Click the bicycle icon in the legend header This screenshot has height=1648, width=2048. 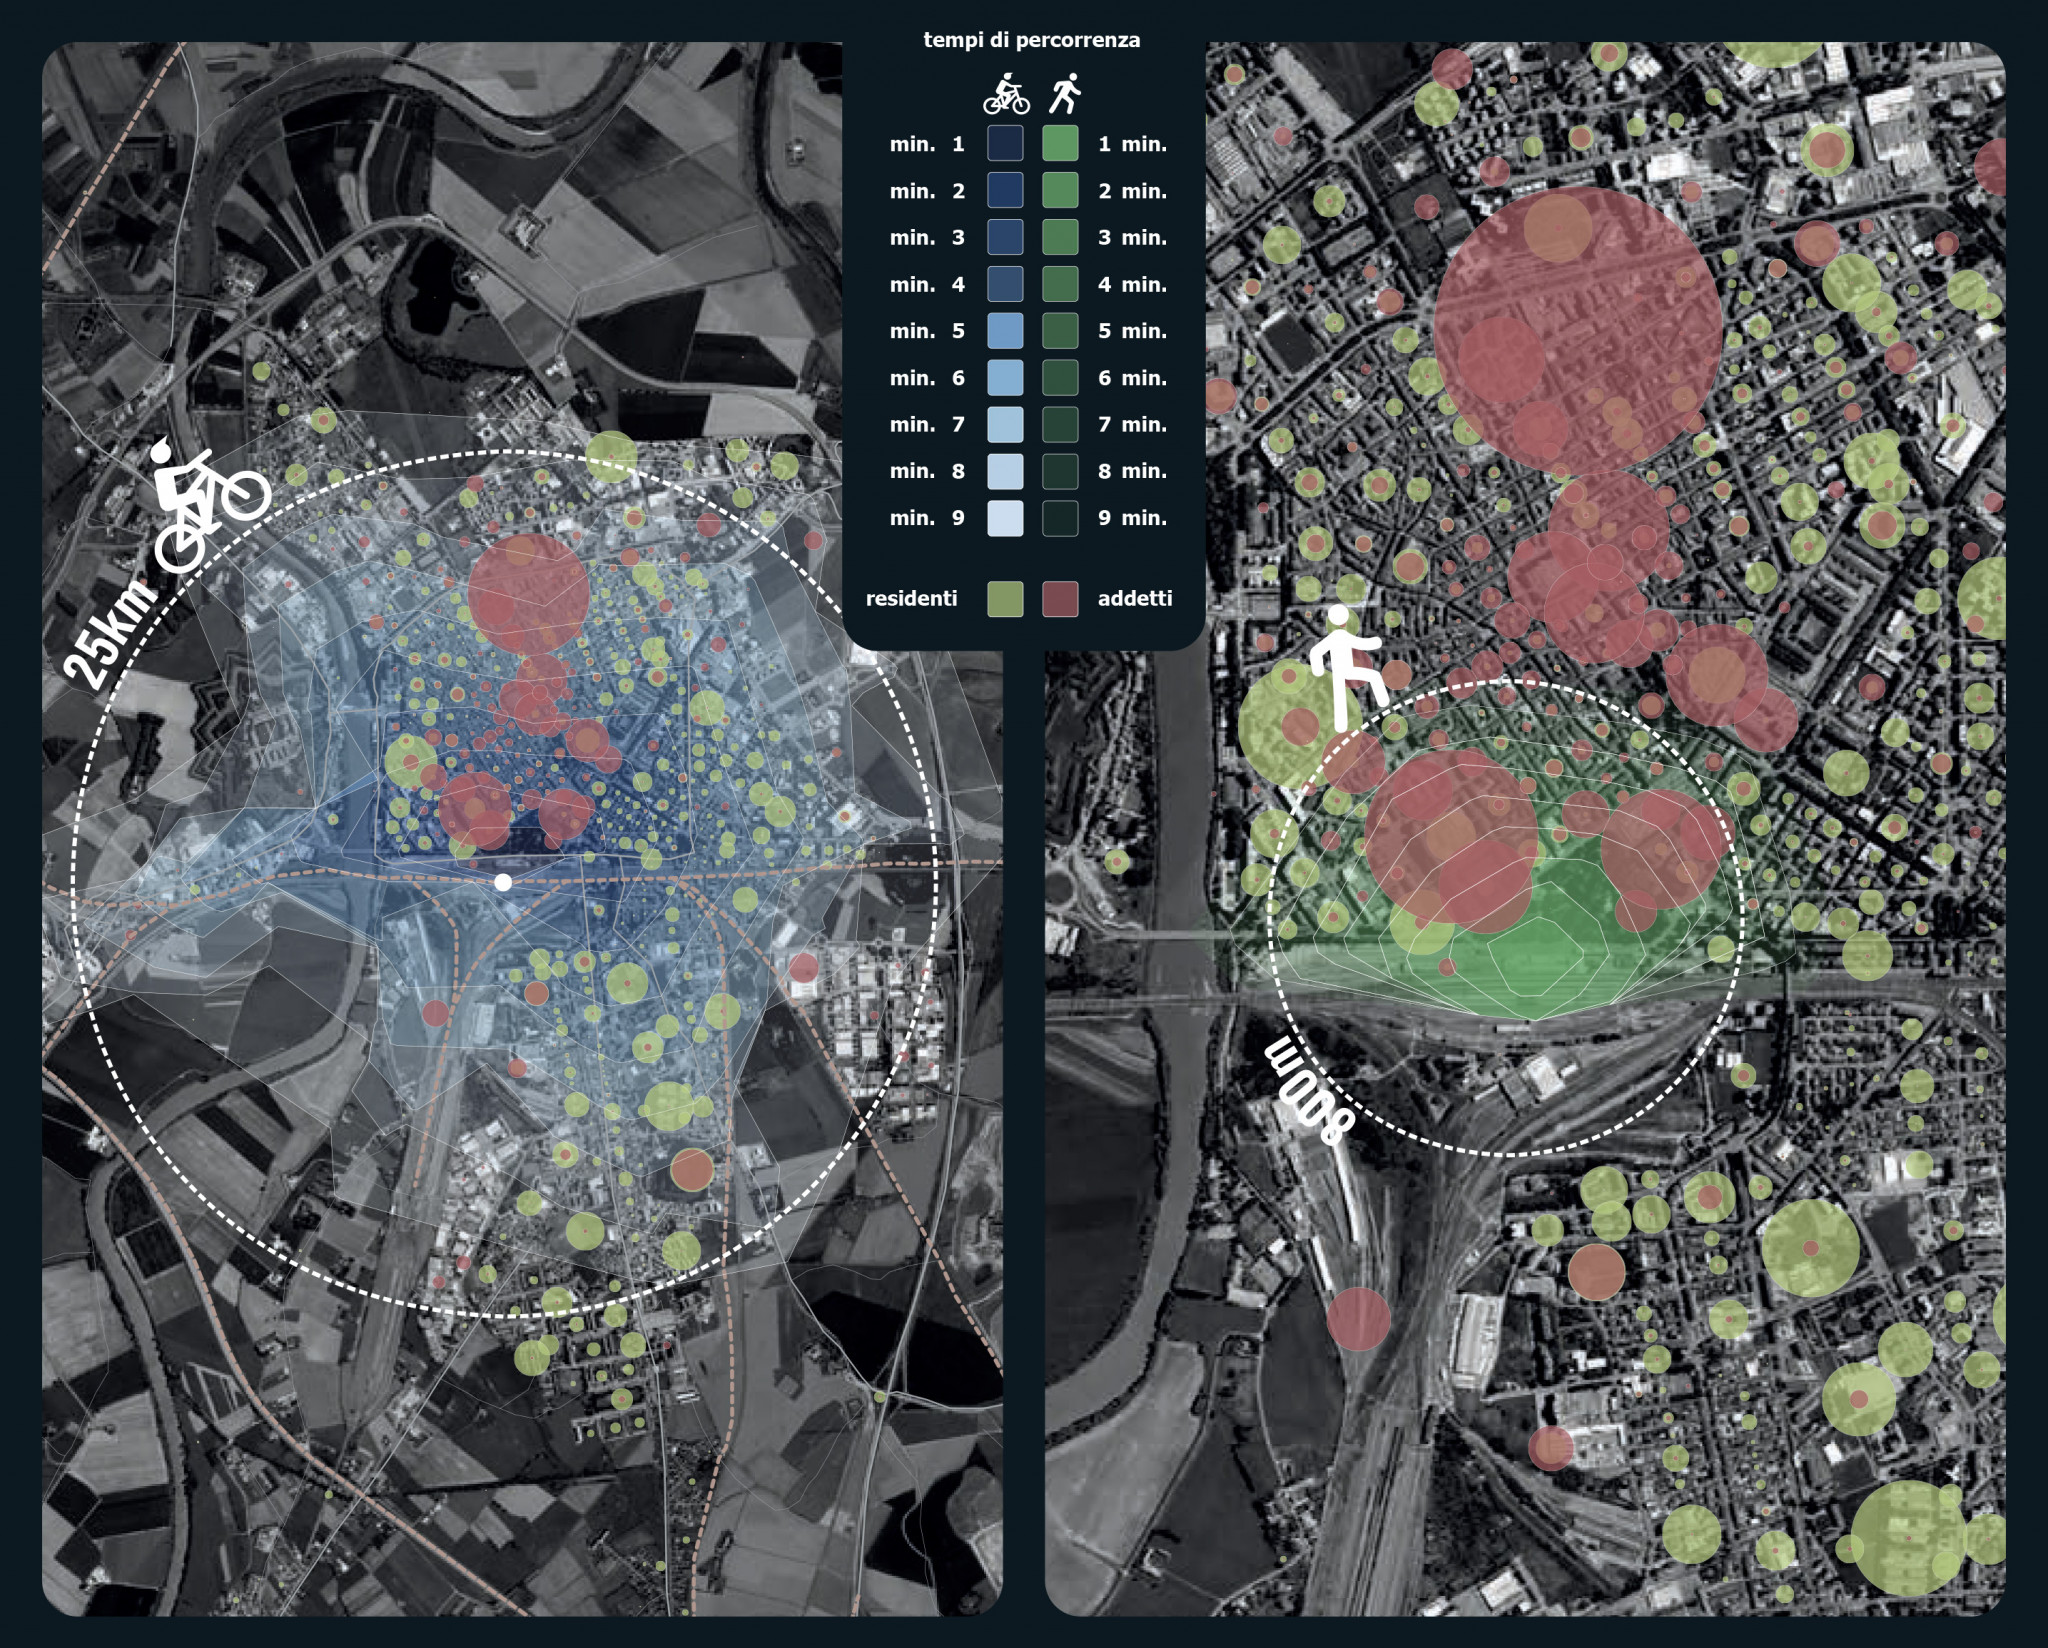coord(1006,94)
